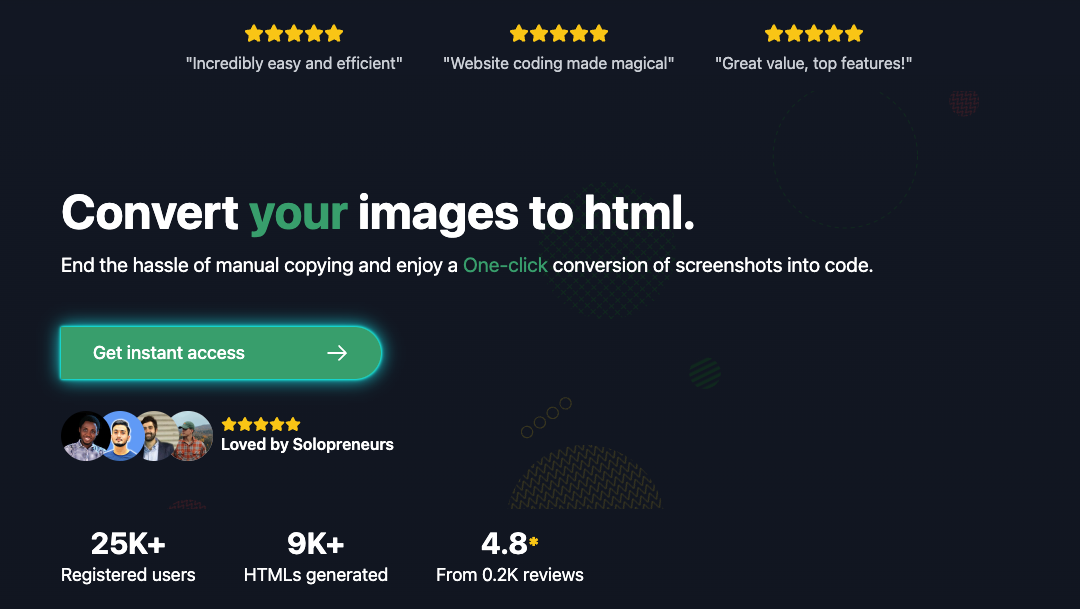Select the first avatar in the user group

[x=84, y=436]
